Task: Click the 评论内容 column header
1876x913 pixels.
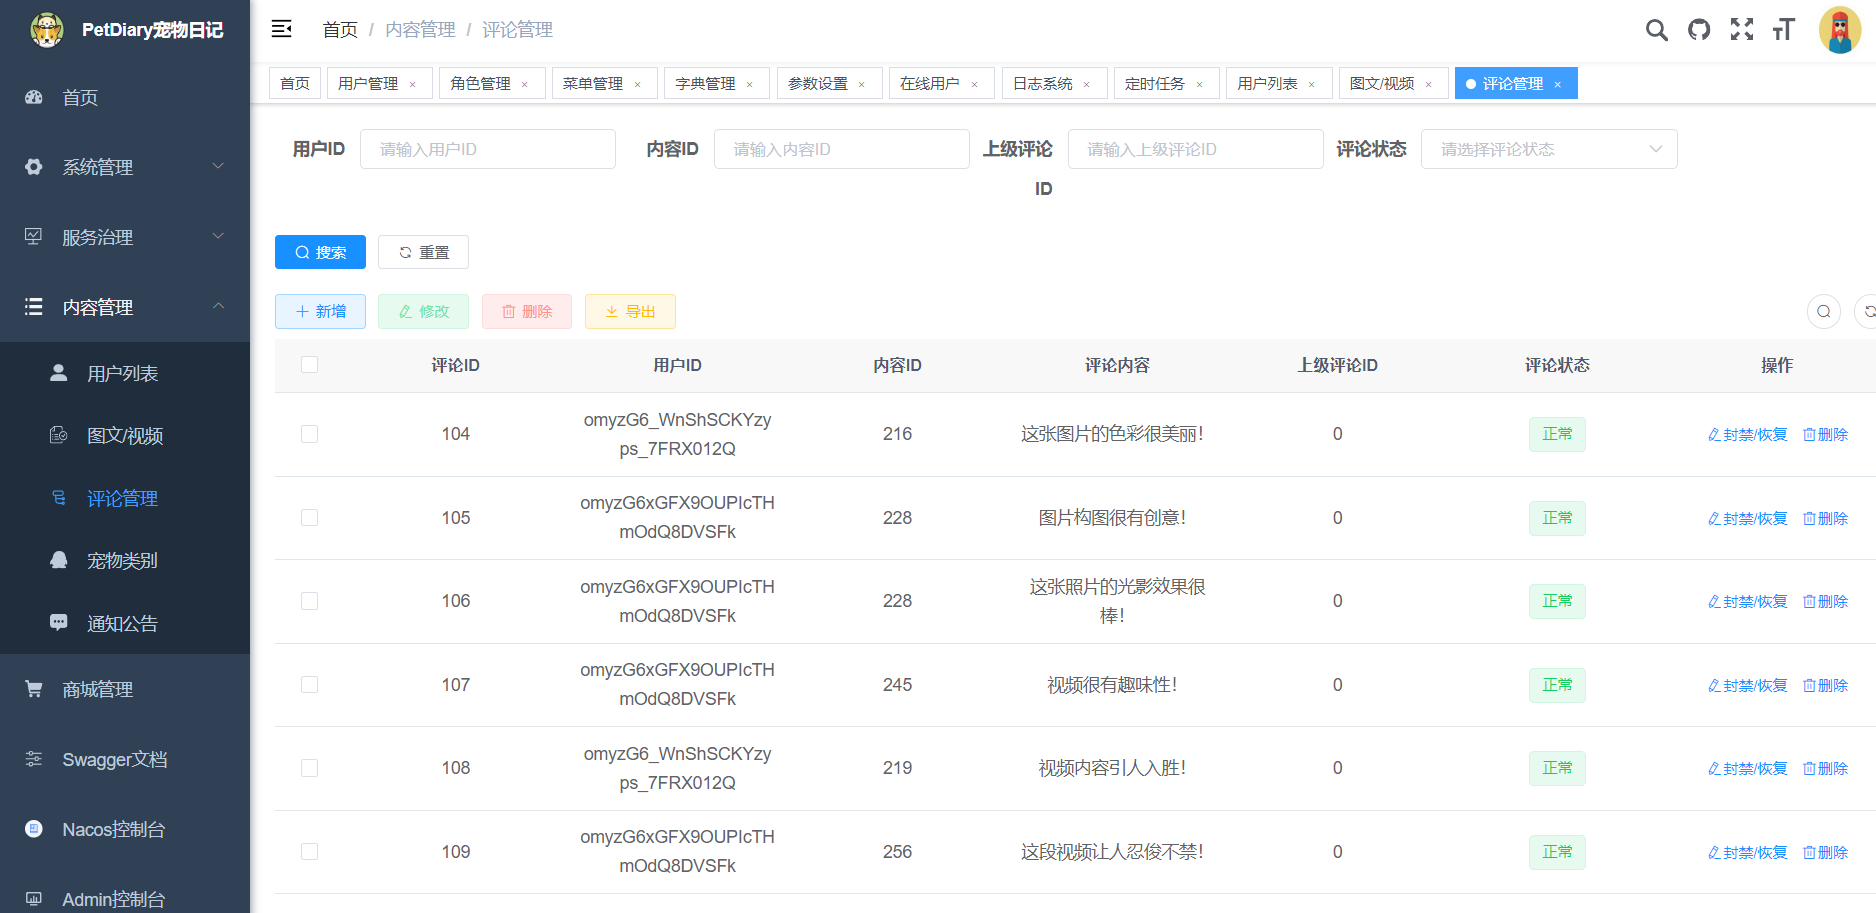Action: tap(1117, 365)
